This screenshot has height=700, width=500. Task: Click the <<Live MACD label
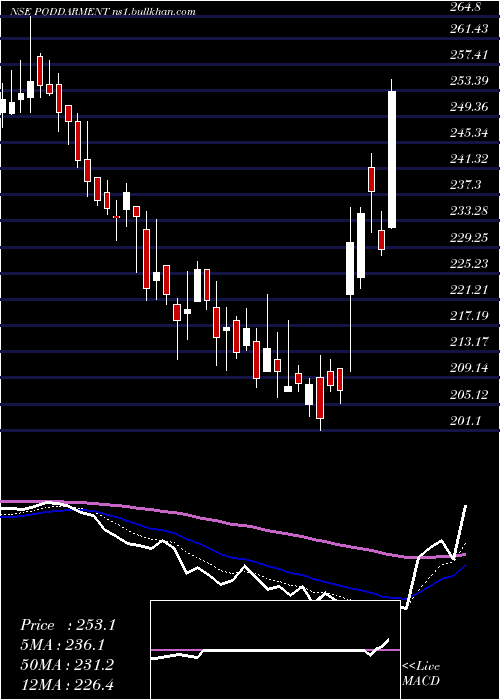pyautogui.click(x=421, y=673)
